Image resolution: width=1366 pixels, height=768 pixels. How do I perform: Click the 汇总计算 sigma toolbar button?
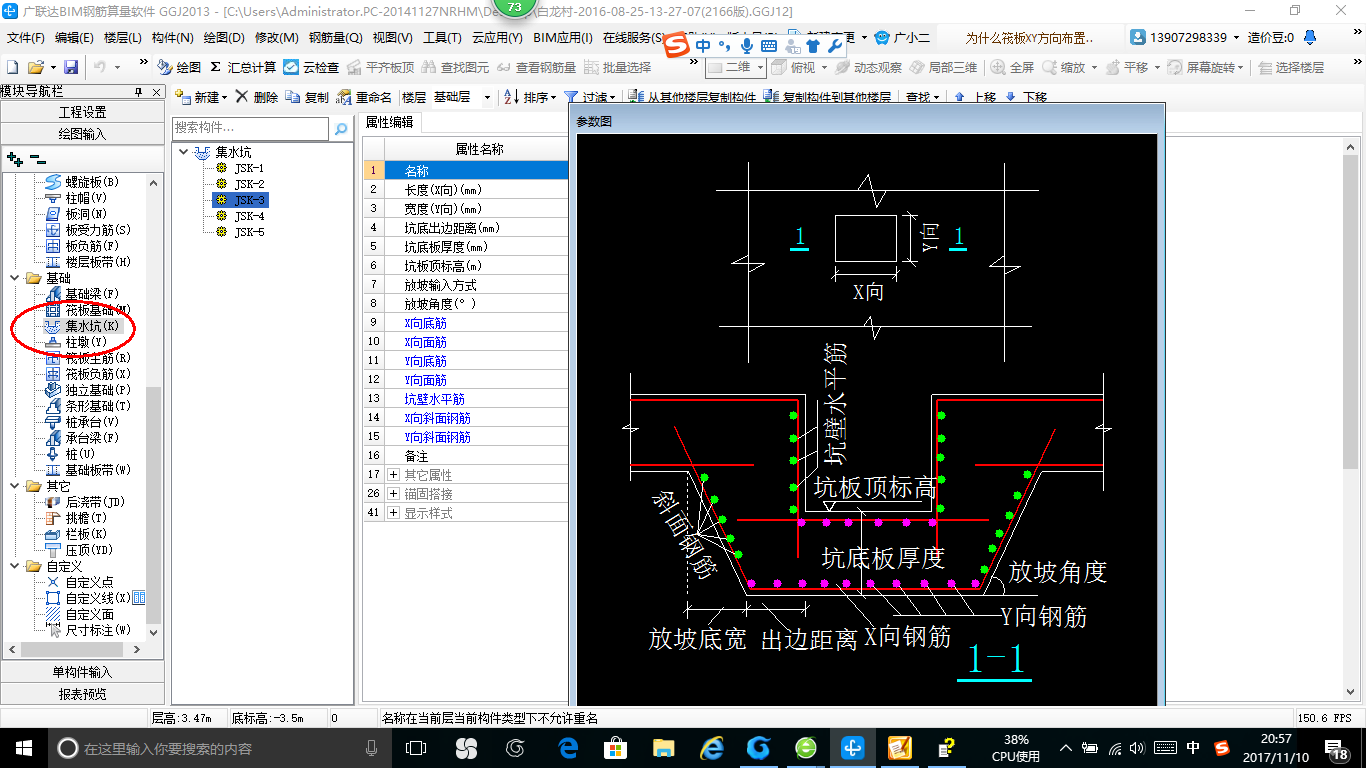point(243,67)
